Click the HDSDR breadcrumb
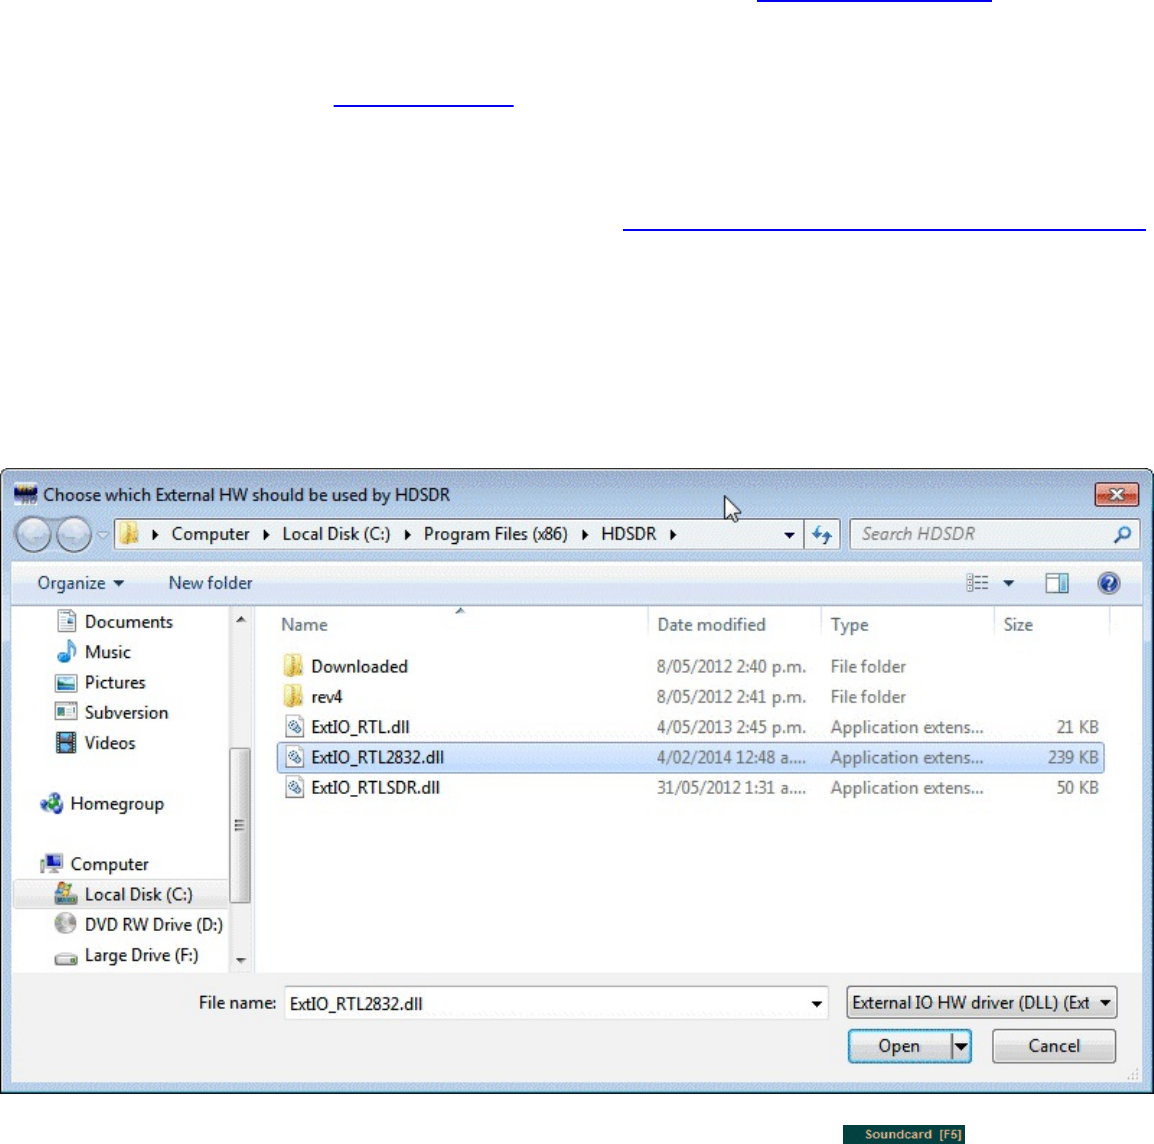This screenshot has width=1154, height=1144. point(629,534)
